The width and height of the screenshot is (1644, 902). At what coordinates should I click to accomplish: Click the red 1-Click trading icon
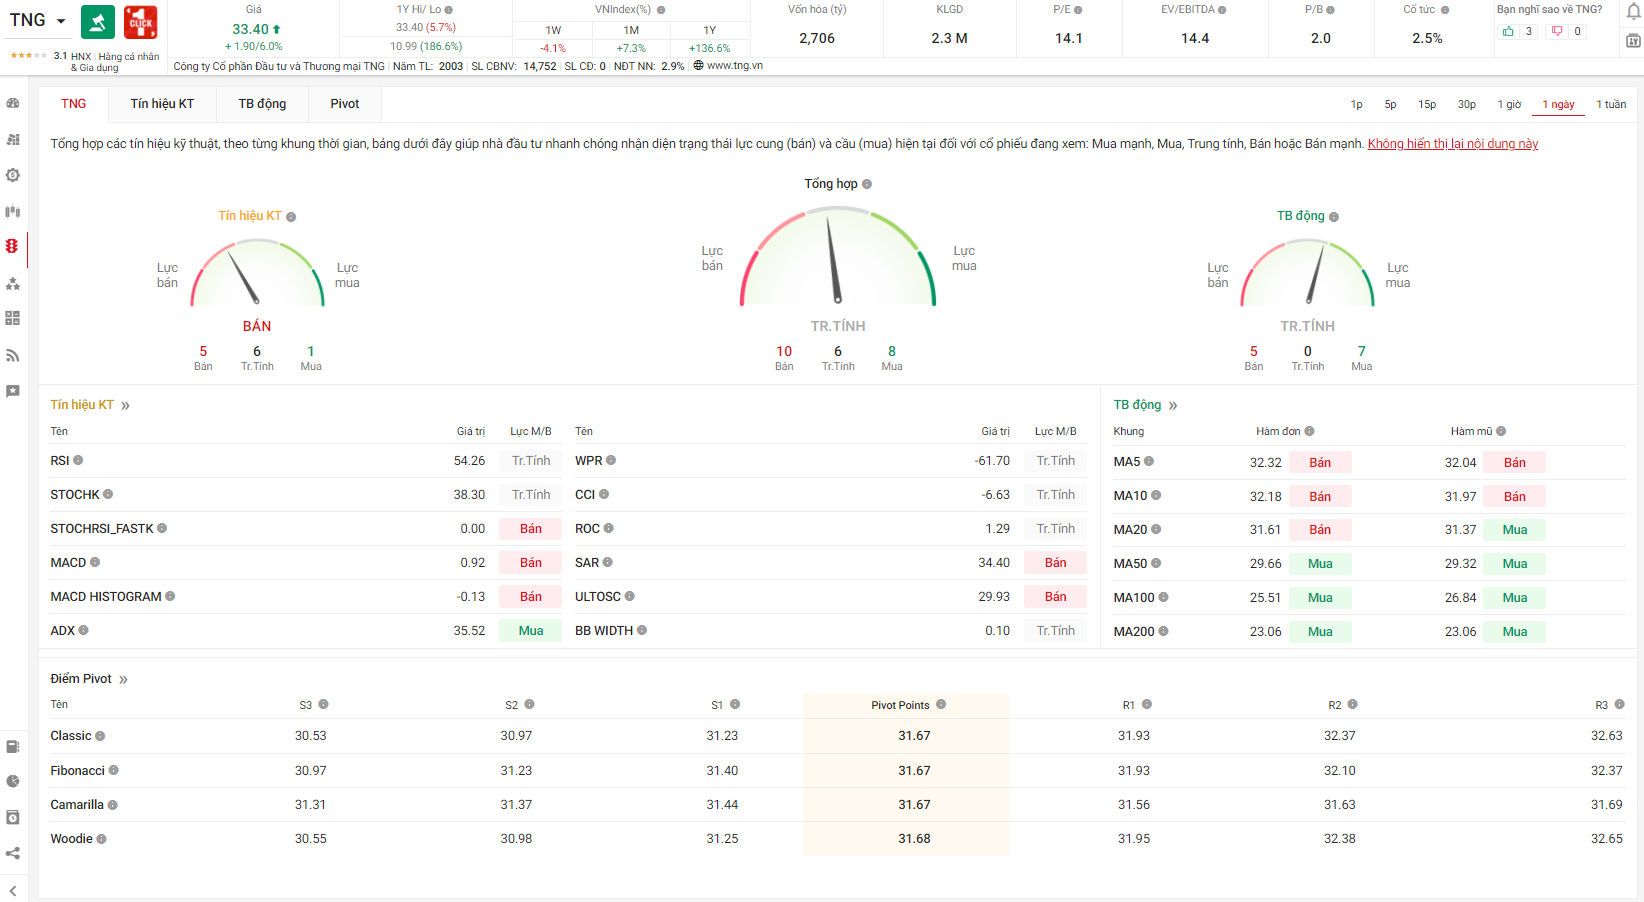[140, 22]
